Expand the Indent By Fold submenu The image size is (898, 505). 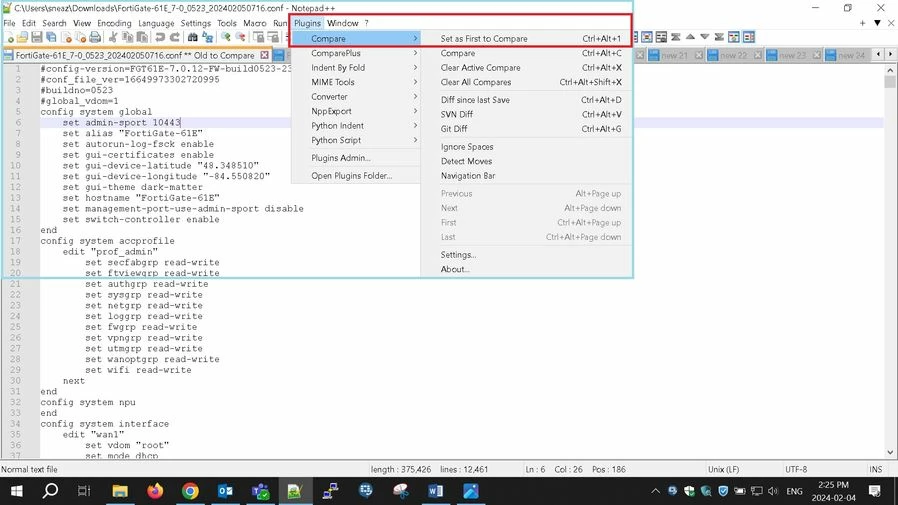(356, 68)
